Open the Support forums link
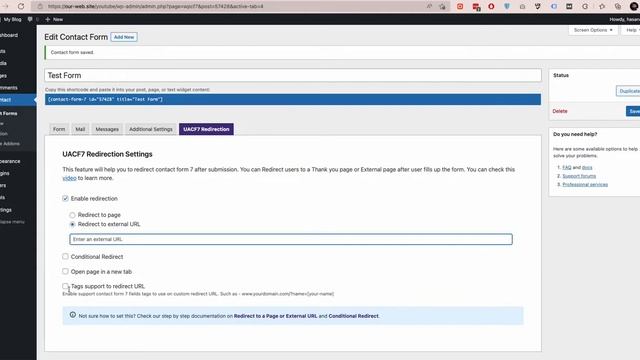Viewport: 640px width, 360px height. click(579, 176)
